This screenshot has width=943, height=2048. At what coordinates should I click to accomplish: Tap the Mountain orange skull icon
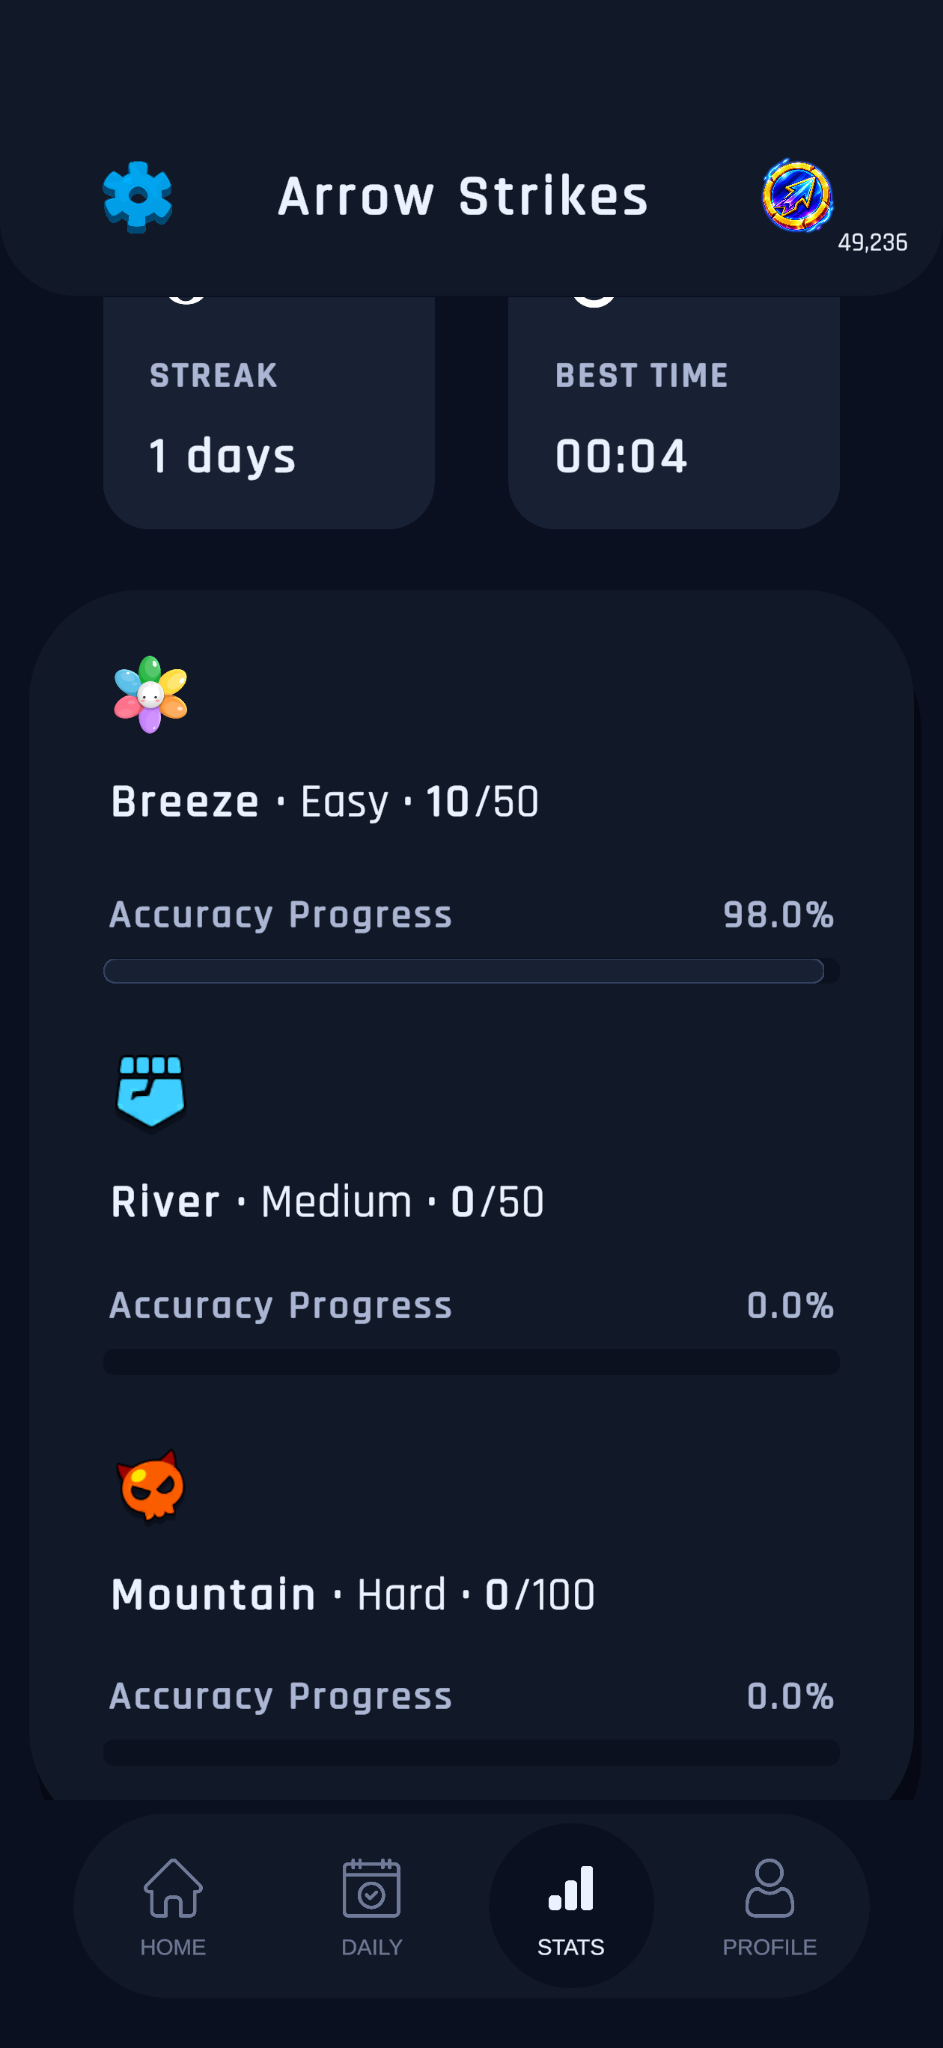151,1486
